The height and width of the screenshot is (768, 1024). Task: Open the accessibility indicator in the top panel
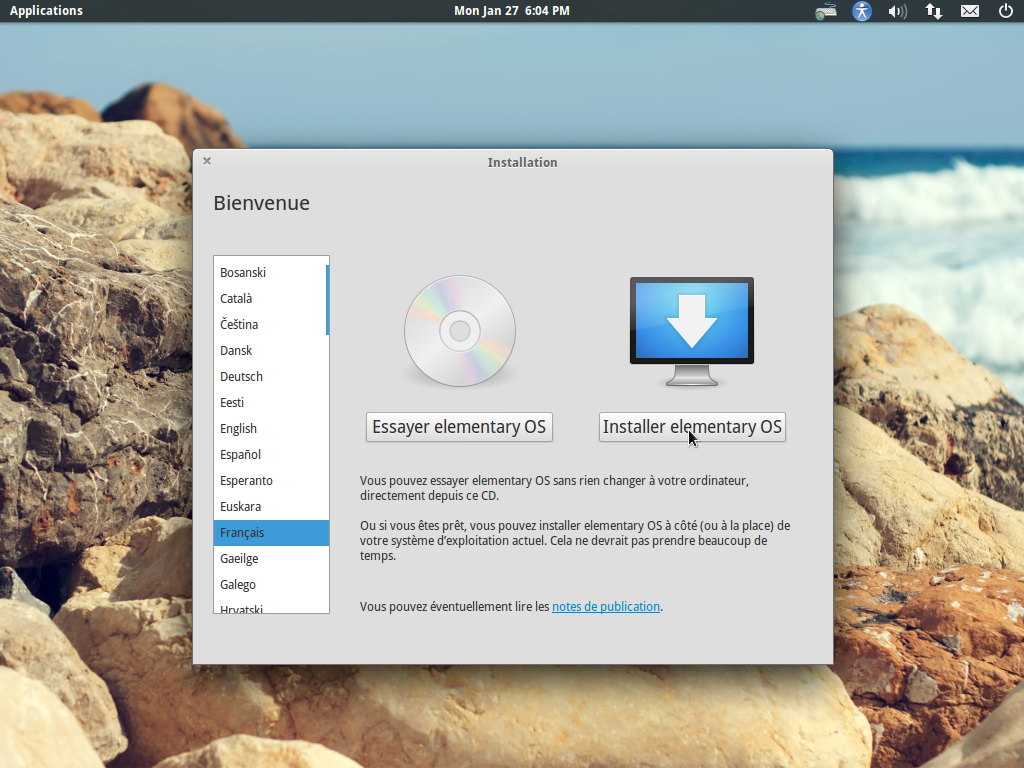(862, 11)
